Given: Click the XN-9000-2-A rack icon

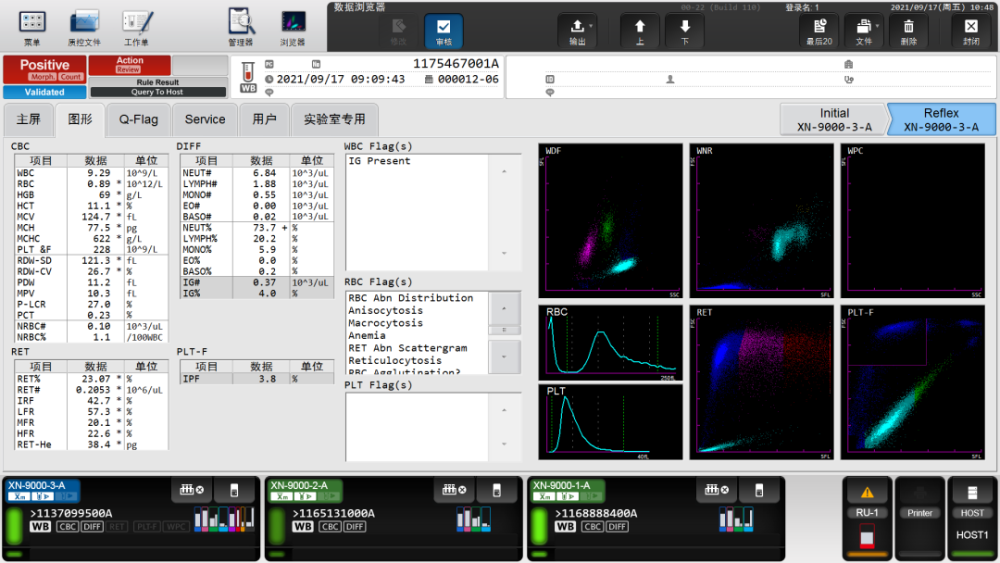Looking at the screenshot, I should coord(453,490).
